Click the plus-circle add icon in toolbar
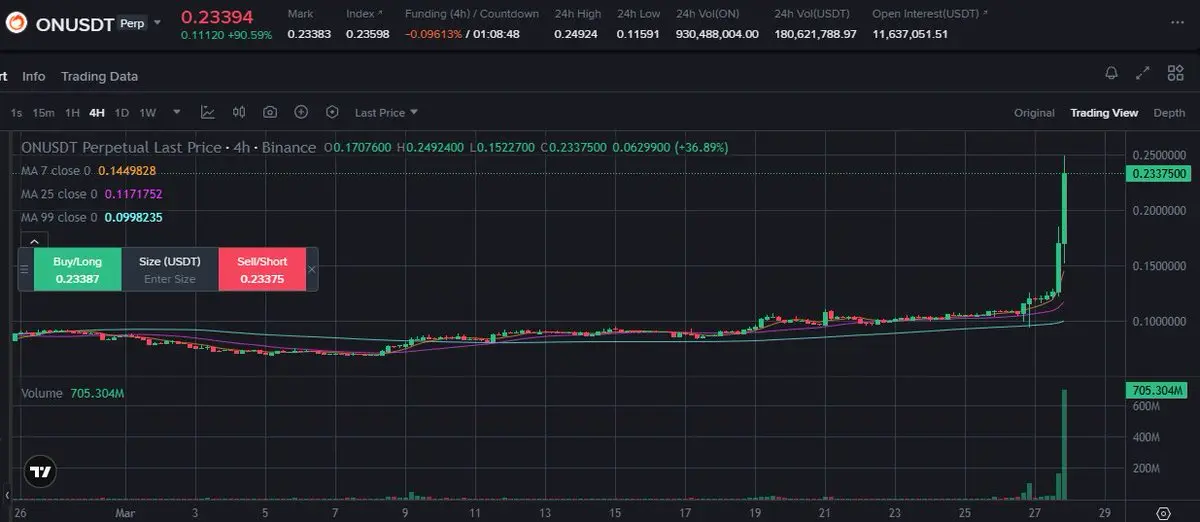This screenshot has height=522, width=1200. coord(301,112)
